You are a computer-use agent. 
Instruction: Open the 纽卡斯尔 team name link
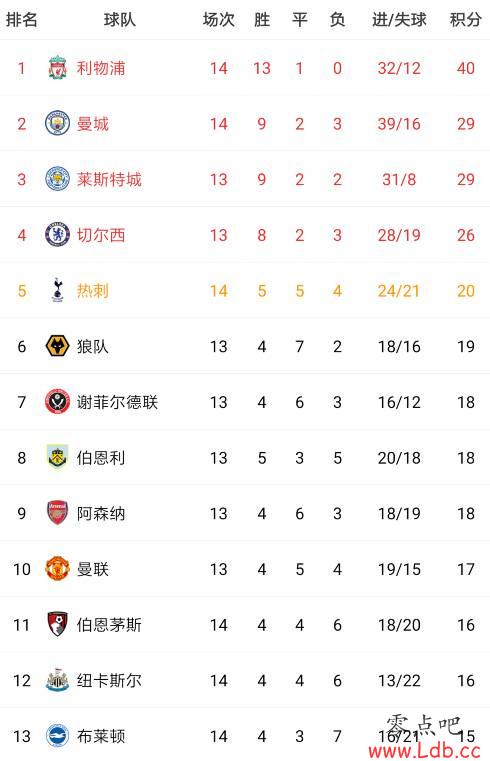(109, 680)
